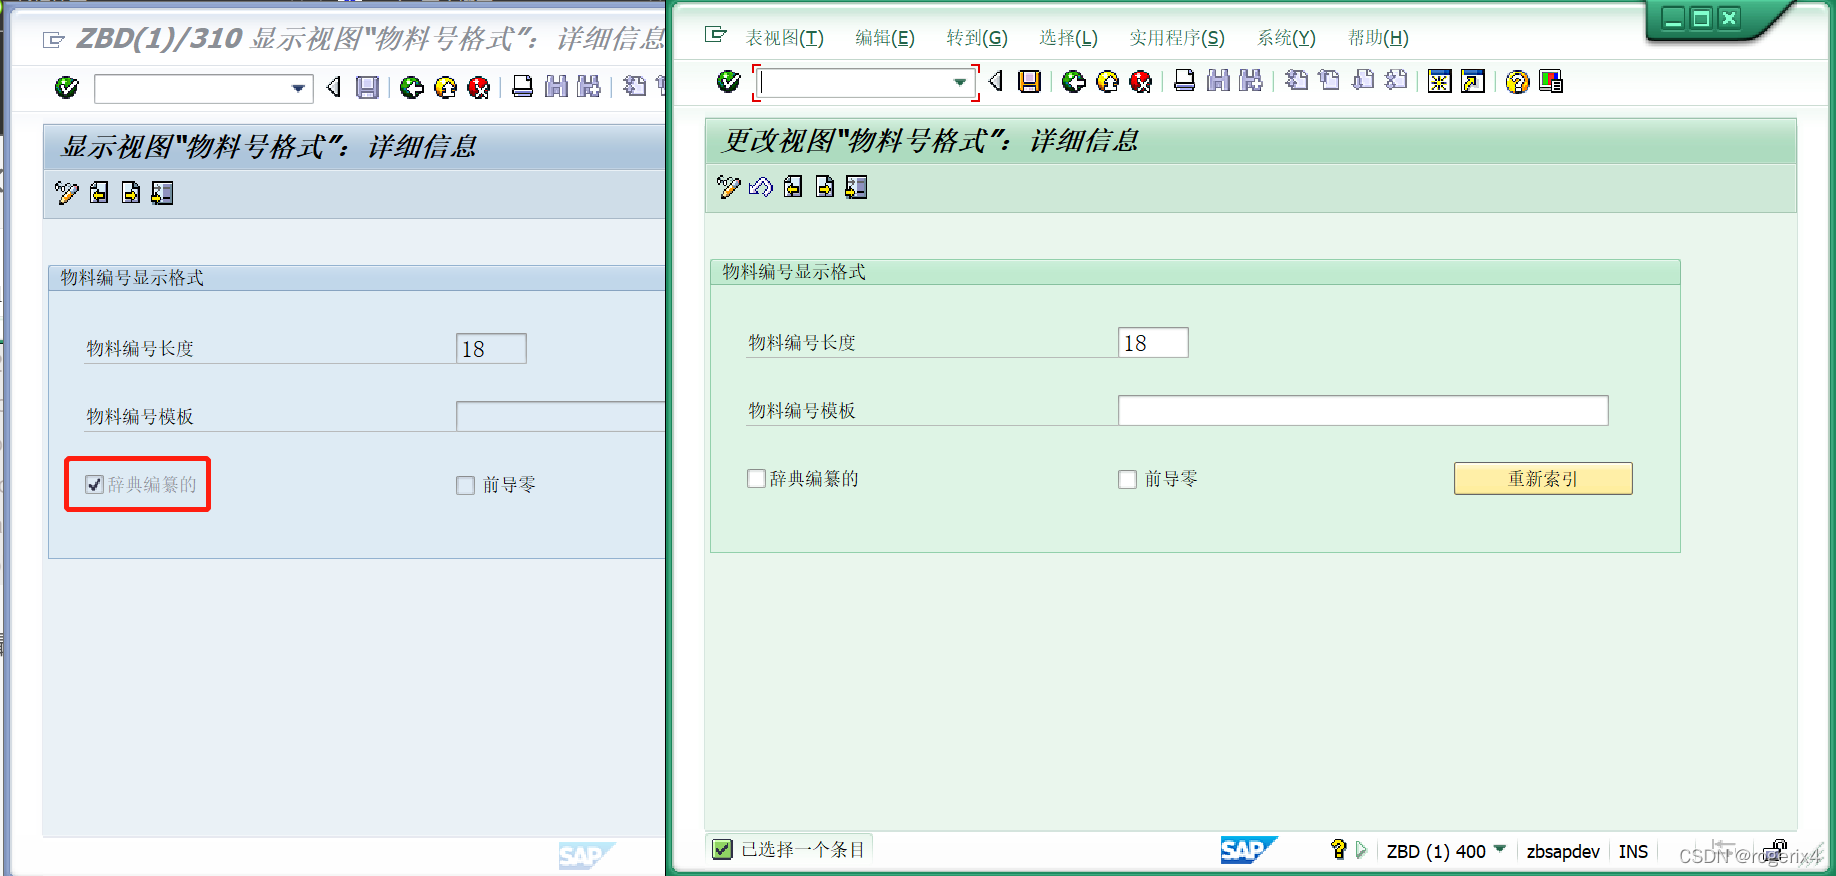Click Next Entry icon in right window
Viewport: 1836px width, 876px height.
(825, 187)
